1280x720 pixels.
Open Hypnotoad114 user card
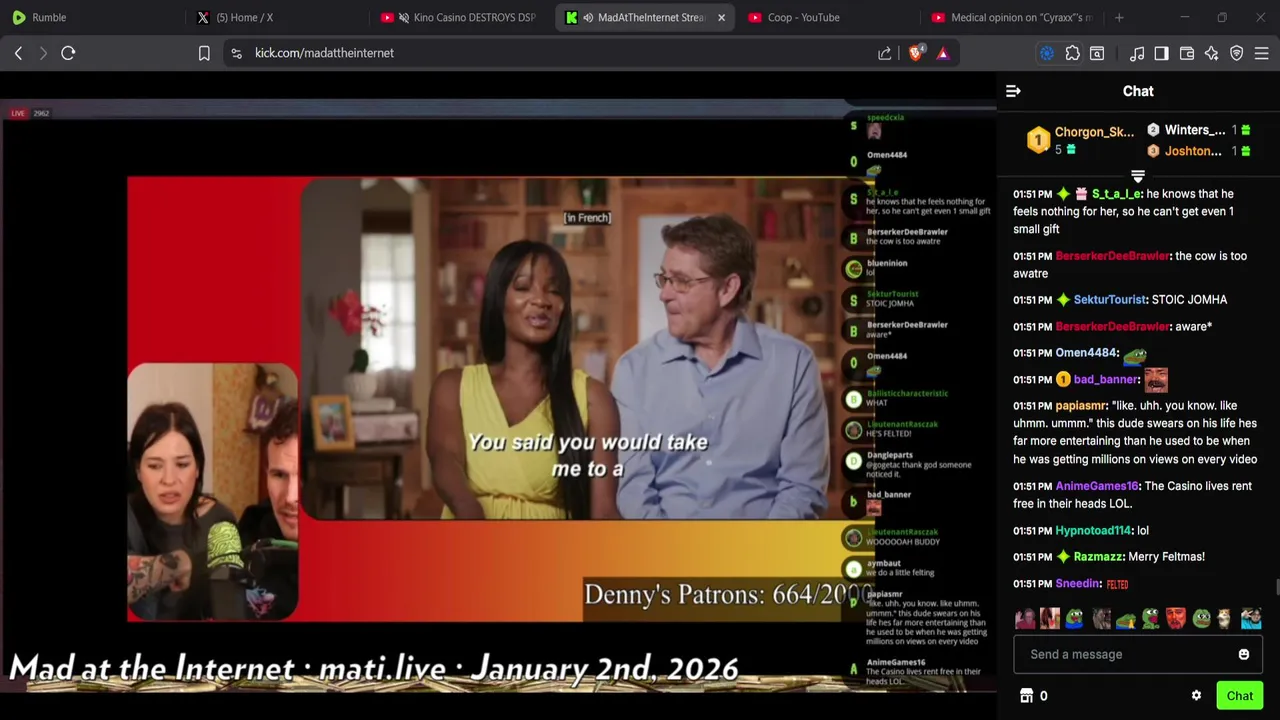click(x=1093, y=531)
